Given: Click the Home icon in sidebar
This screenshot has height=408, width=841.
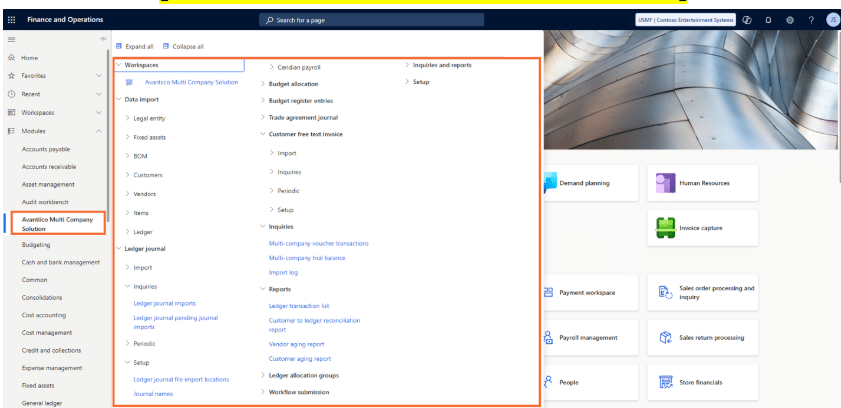Looking at the screenshot, I should [x=11, y=57].
